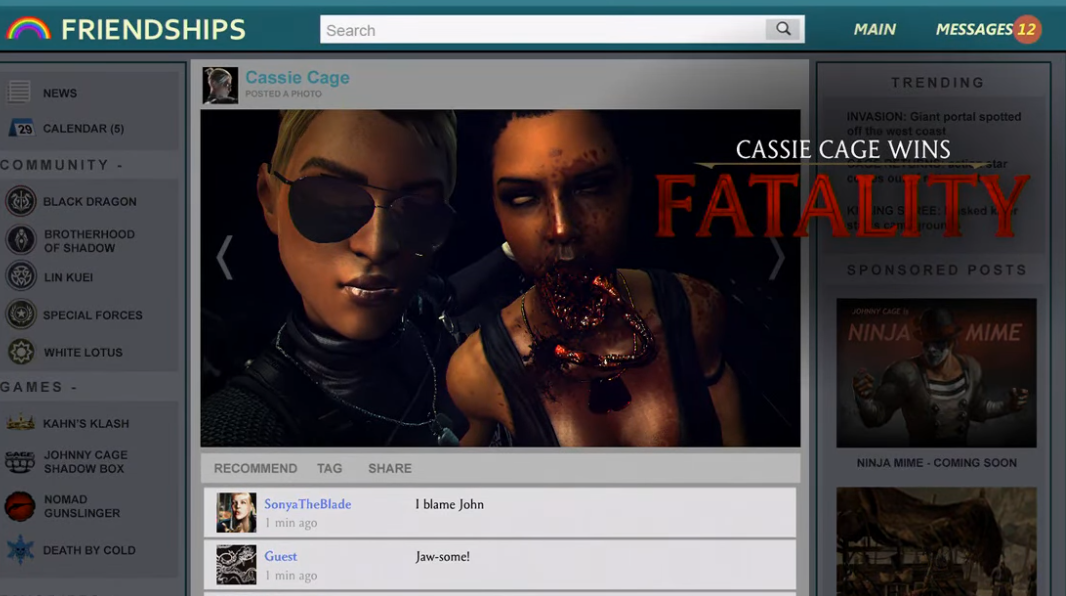Click the Friendships rainbow logo icon
Screen dimensions: 1066x596
pos(29,29)
